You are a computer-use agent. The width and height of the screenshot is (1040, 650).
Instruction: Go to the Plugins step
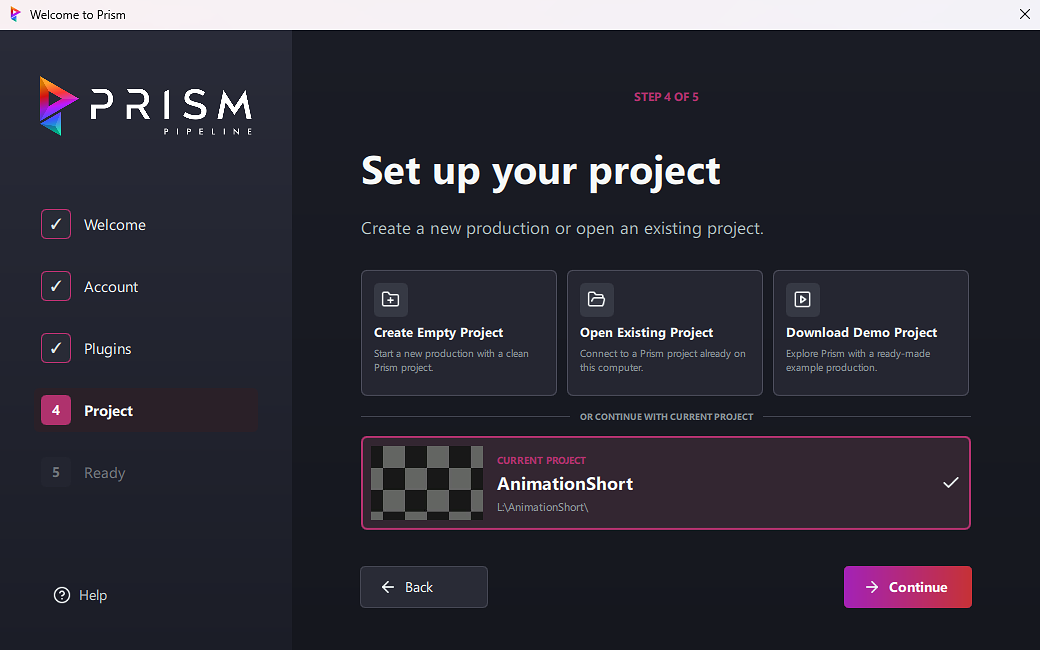point(146,348)
